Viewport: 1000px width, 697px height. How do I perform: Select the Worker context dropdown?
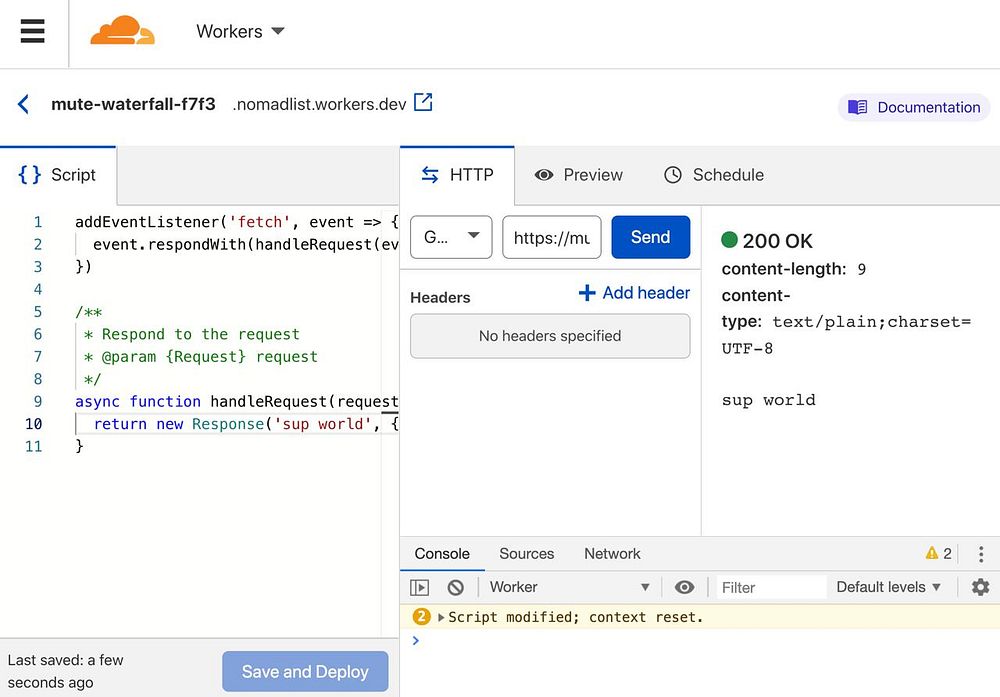click(569, 587)
